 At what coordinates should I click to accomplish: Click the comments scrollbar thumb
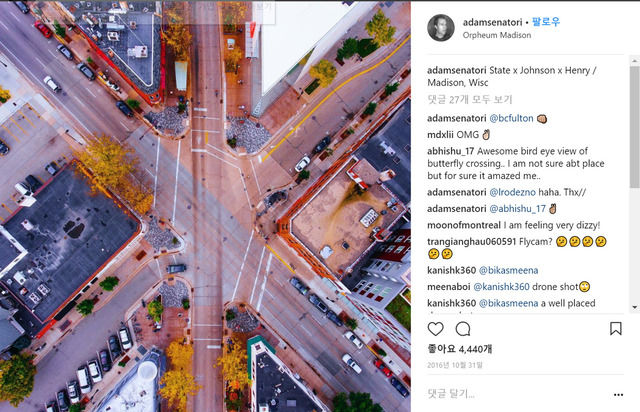click(635, 127)
